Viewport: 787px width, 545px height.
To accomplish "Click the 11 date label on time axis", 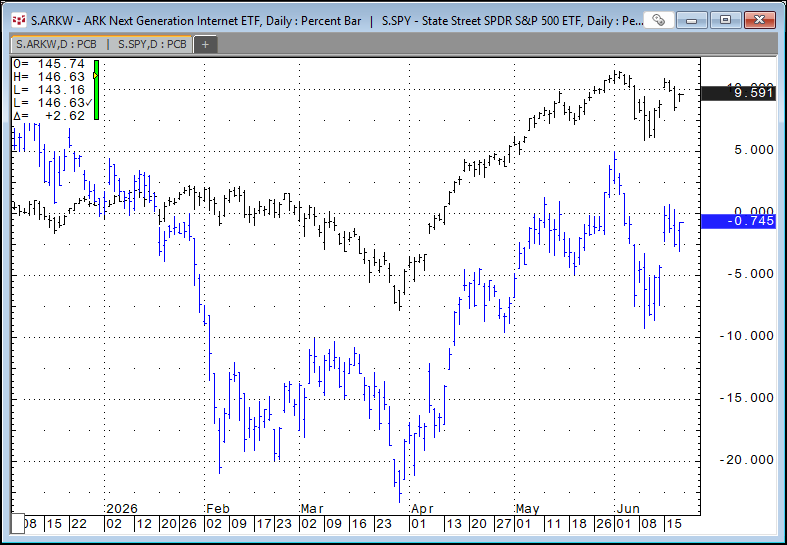I will (x=554, y=524).
